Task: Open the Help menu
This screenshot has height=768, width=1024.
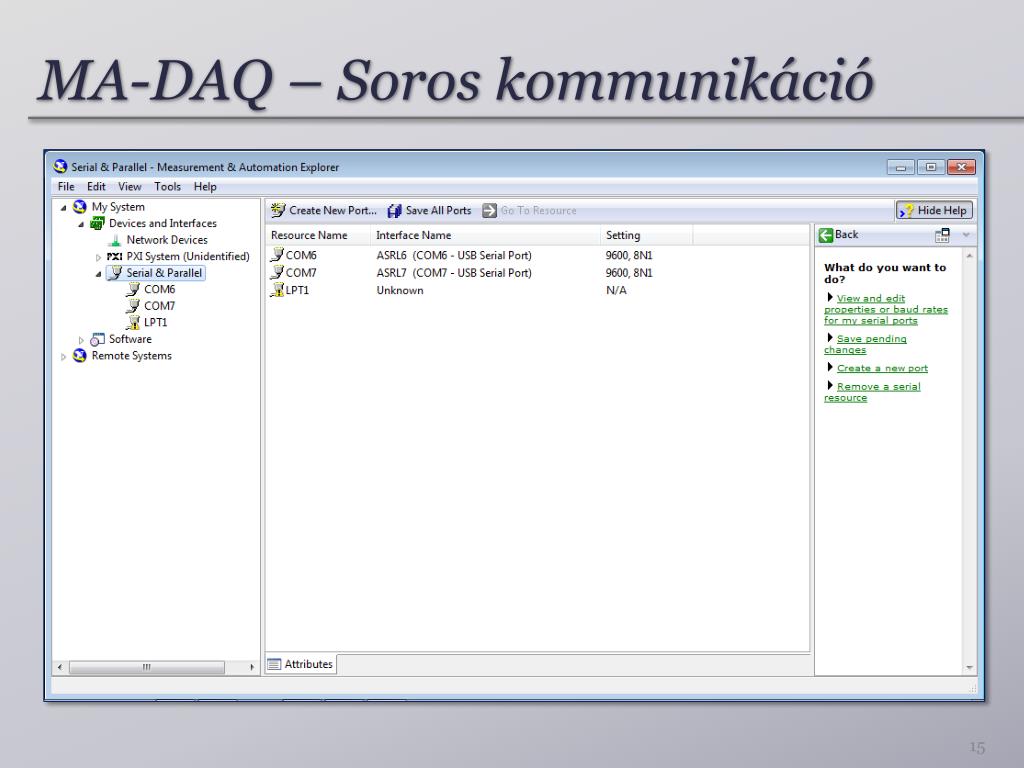Action: tap(205, 187)
